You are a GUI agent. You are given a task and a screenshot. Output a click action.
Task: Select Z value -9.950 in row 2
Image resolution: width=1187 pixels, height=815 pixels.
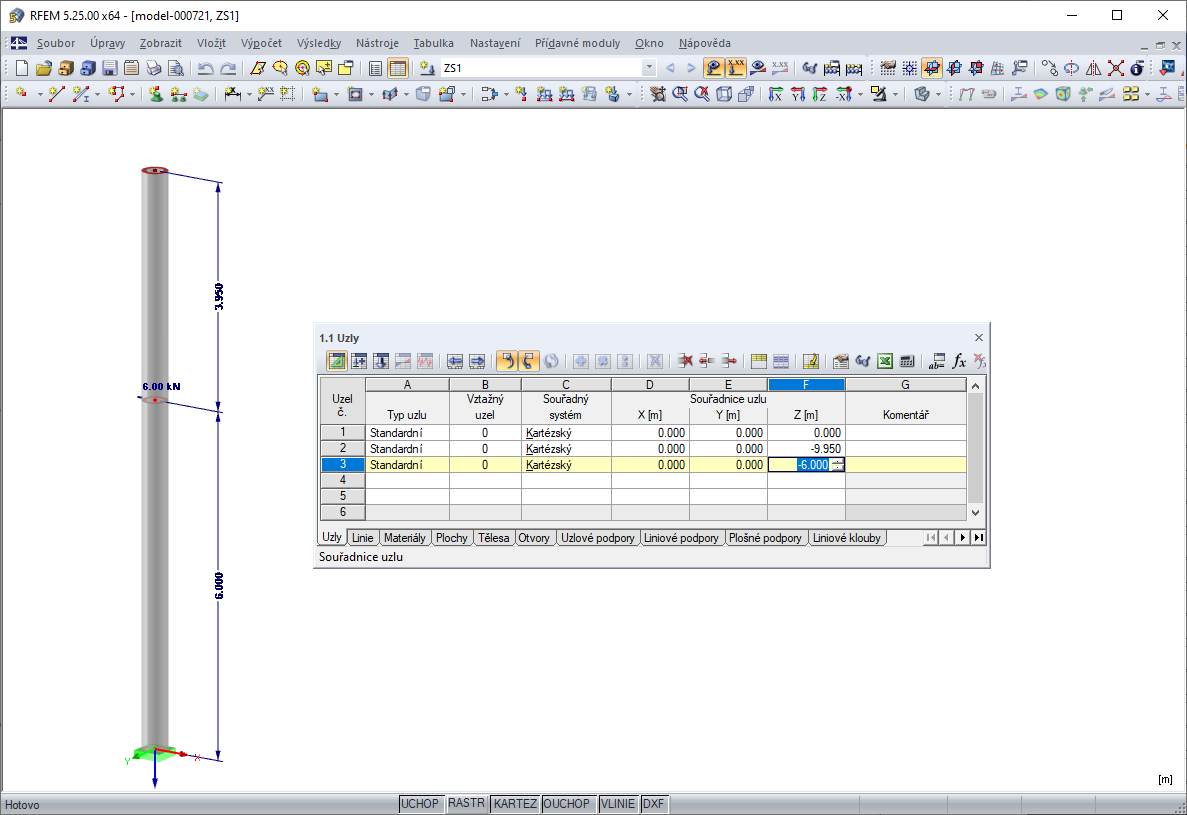(x=806, y=449)
